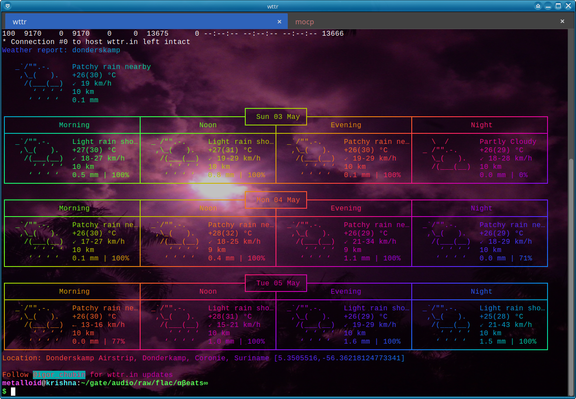
Task: Click the '1.5 mm | 100%' precipitation value
Action: [508, 341]
